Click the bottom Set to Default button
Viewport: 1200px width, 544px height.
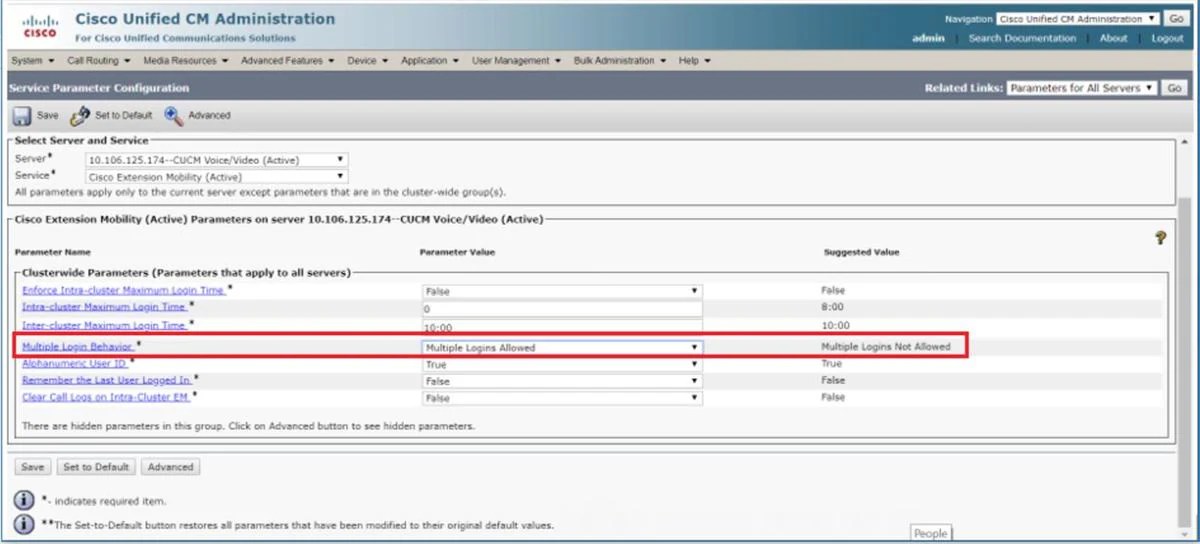[x=96, y=467]
